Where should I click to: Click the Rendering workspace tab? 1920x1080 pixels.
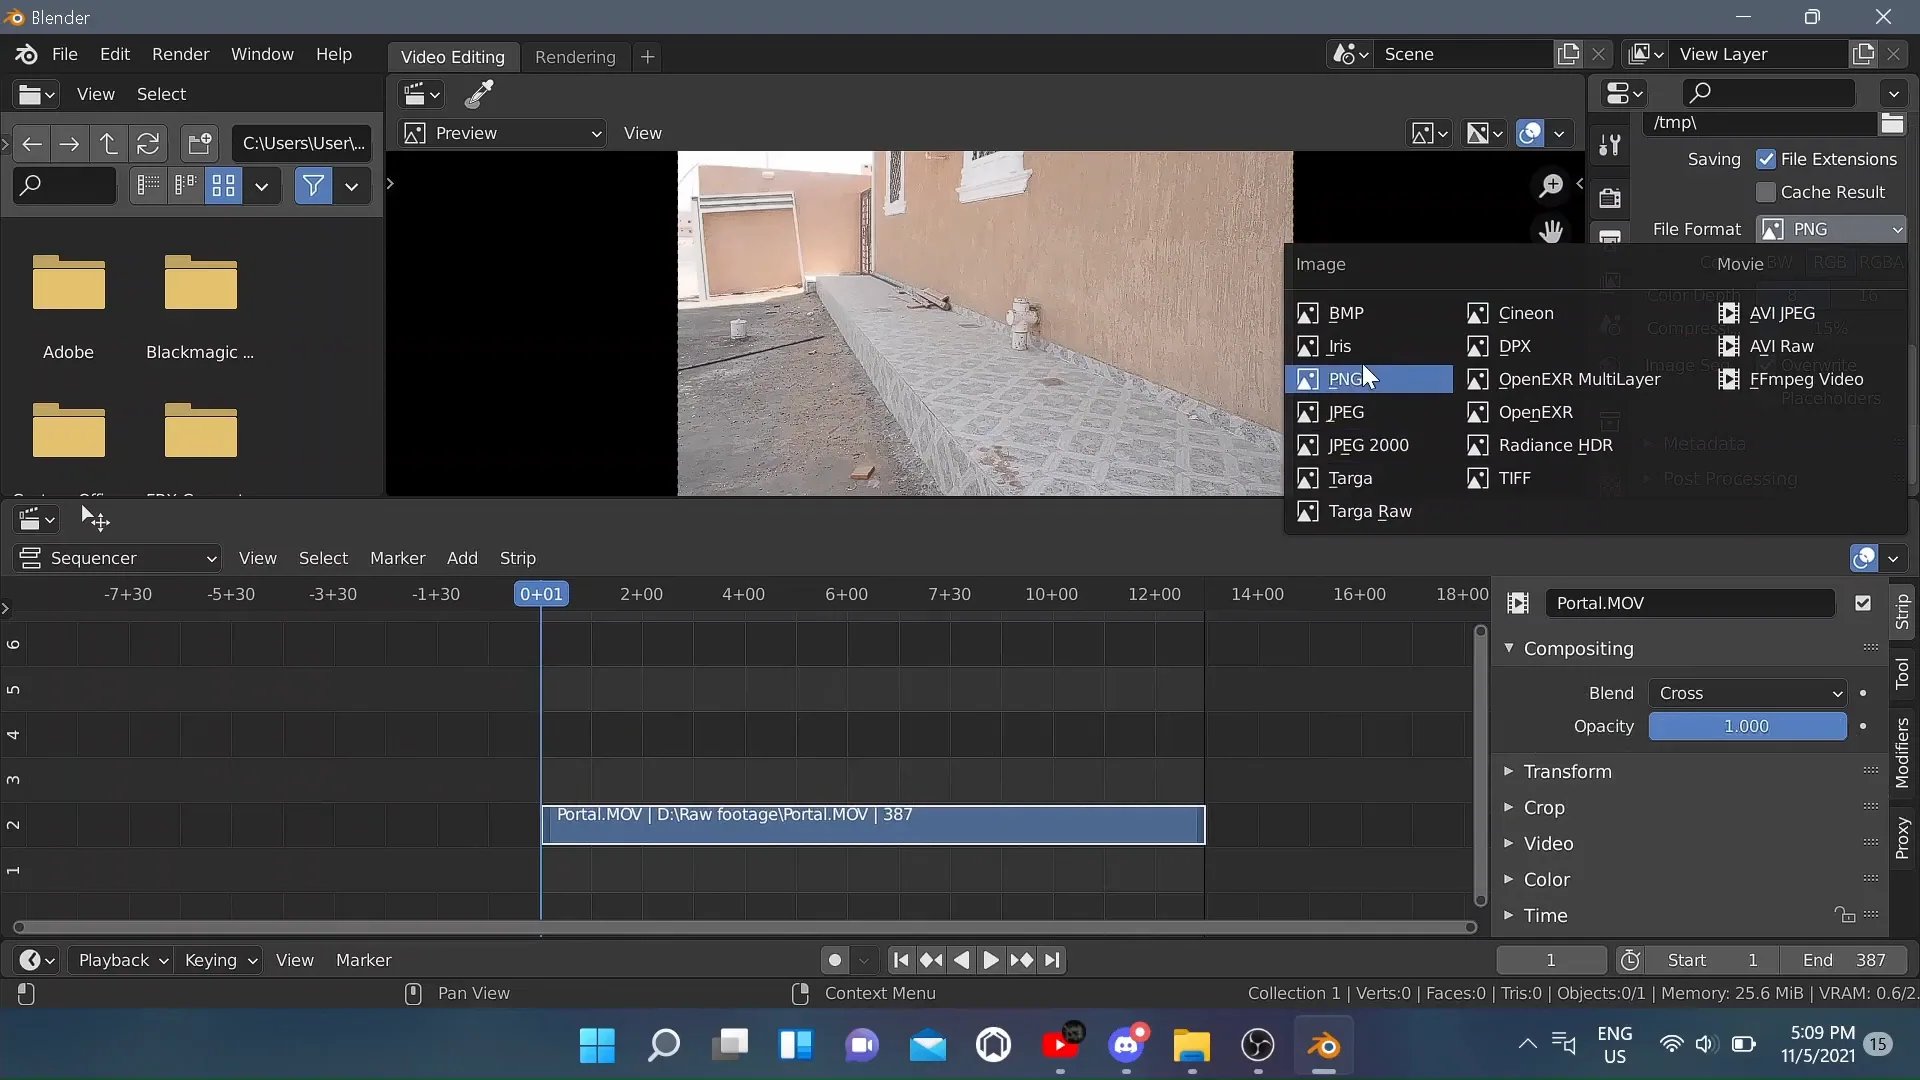575,55
